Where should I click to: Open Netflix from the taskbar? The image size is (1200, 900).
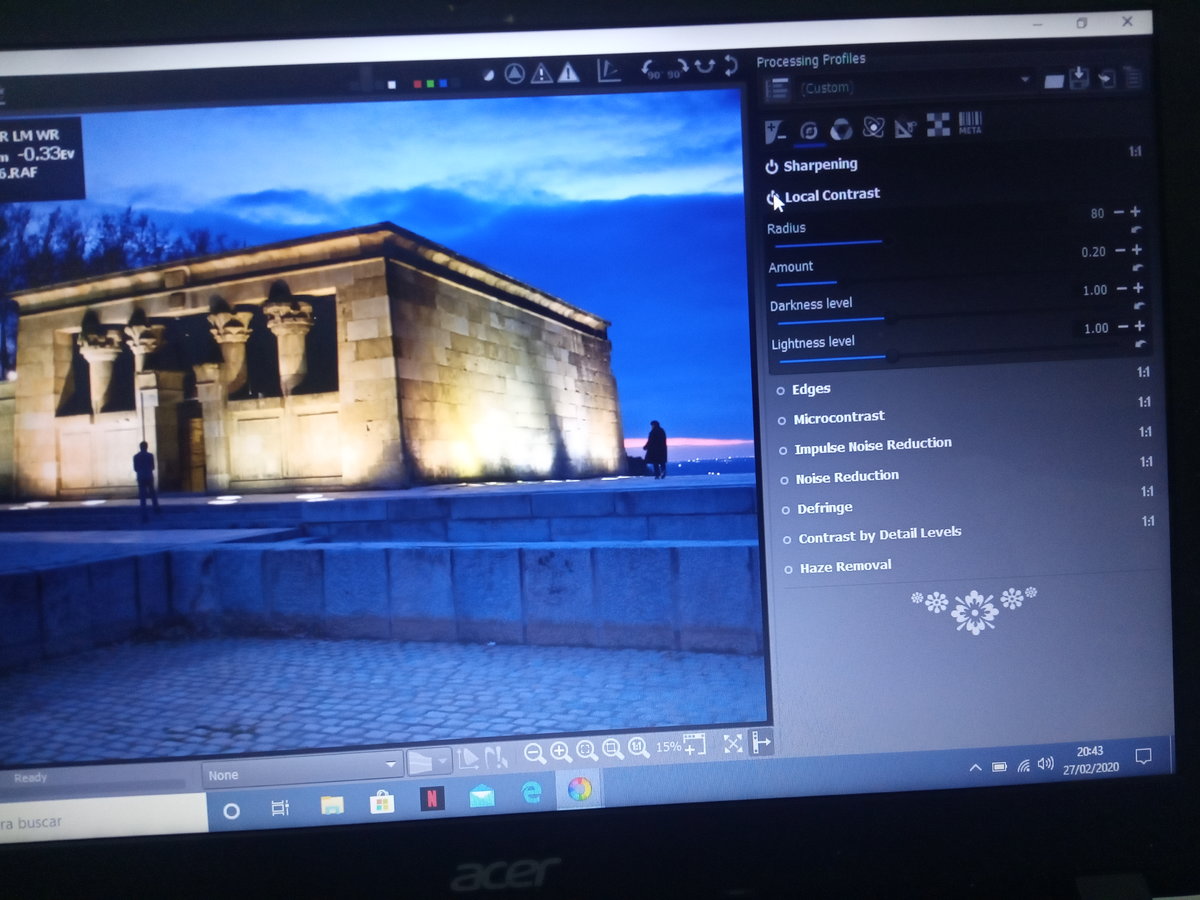tap(432, 799)
